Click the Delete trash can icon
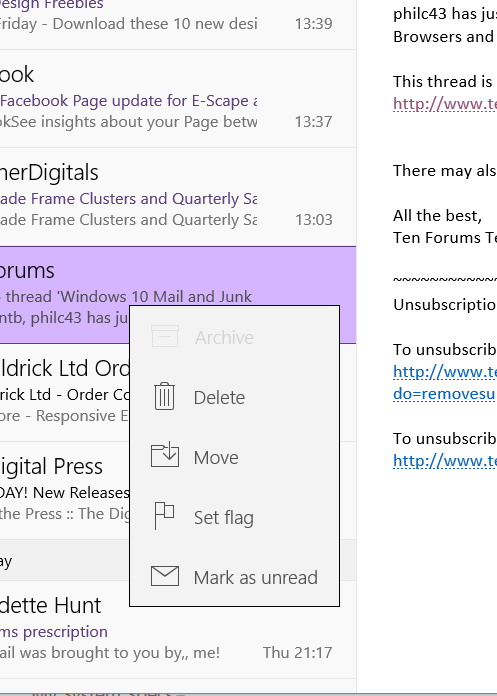Viewport: 497px width, 696px height. 165,396
